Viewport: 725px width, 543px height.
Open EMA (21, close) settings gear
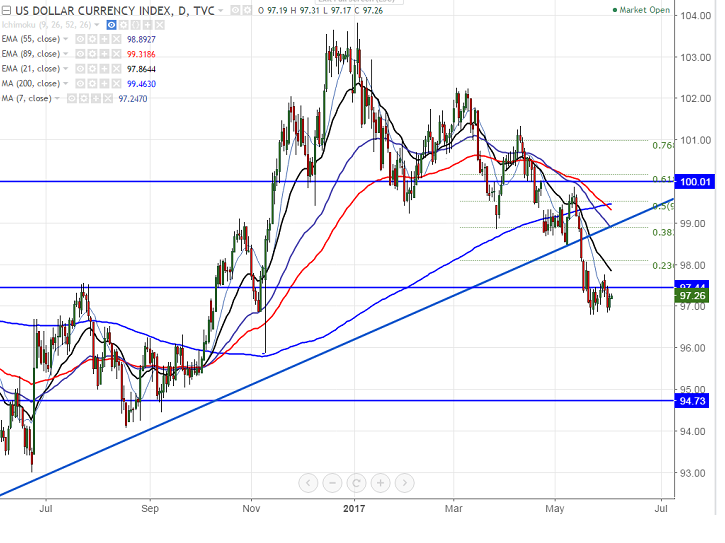(92, 69)
